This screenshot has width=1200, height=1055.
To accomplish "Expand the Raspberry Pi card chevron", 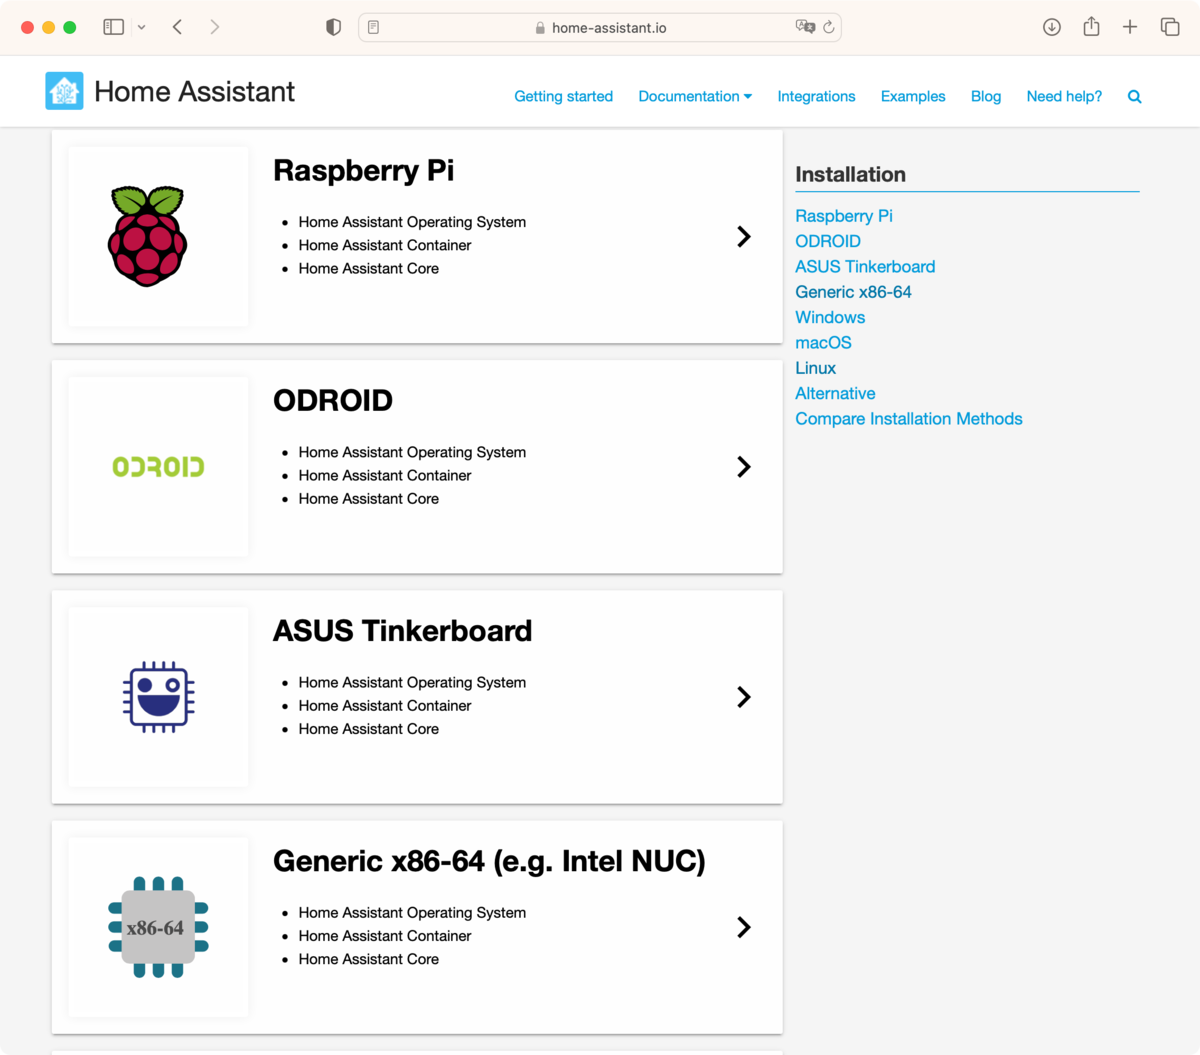I will coord(743,237).
